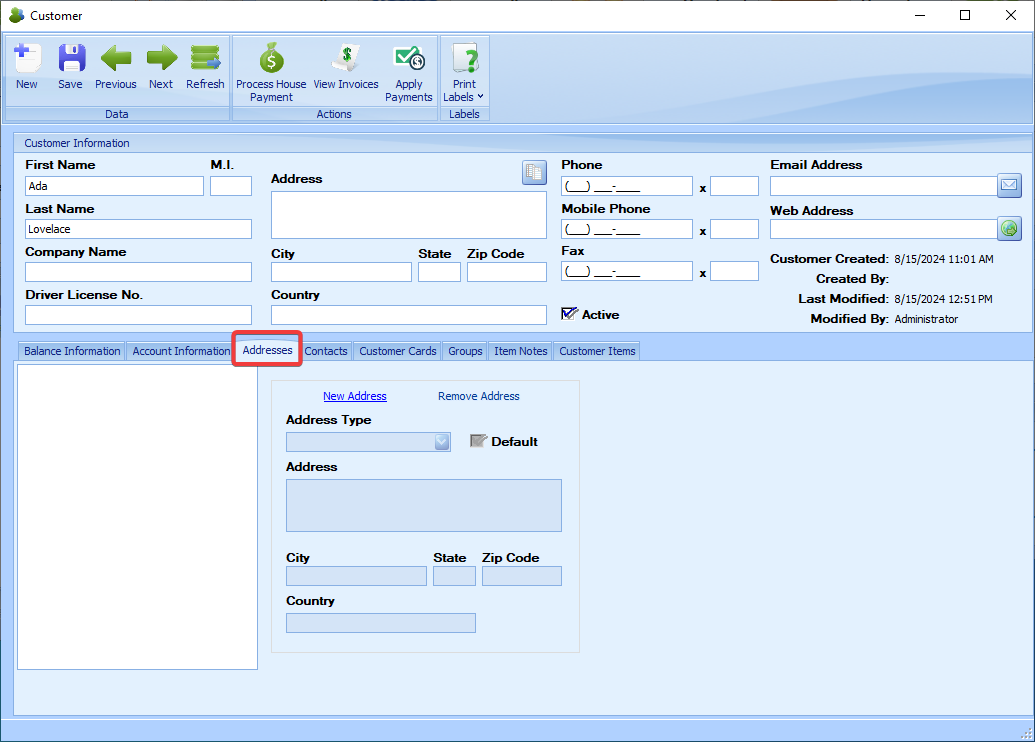Click the send email envelope icon

1009,185
